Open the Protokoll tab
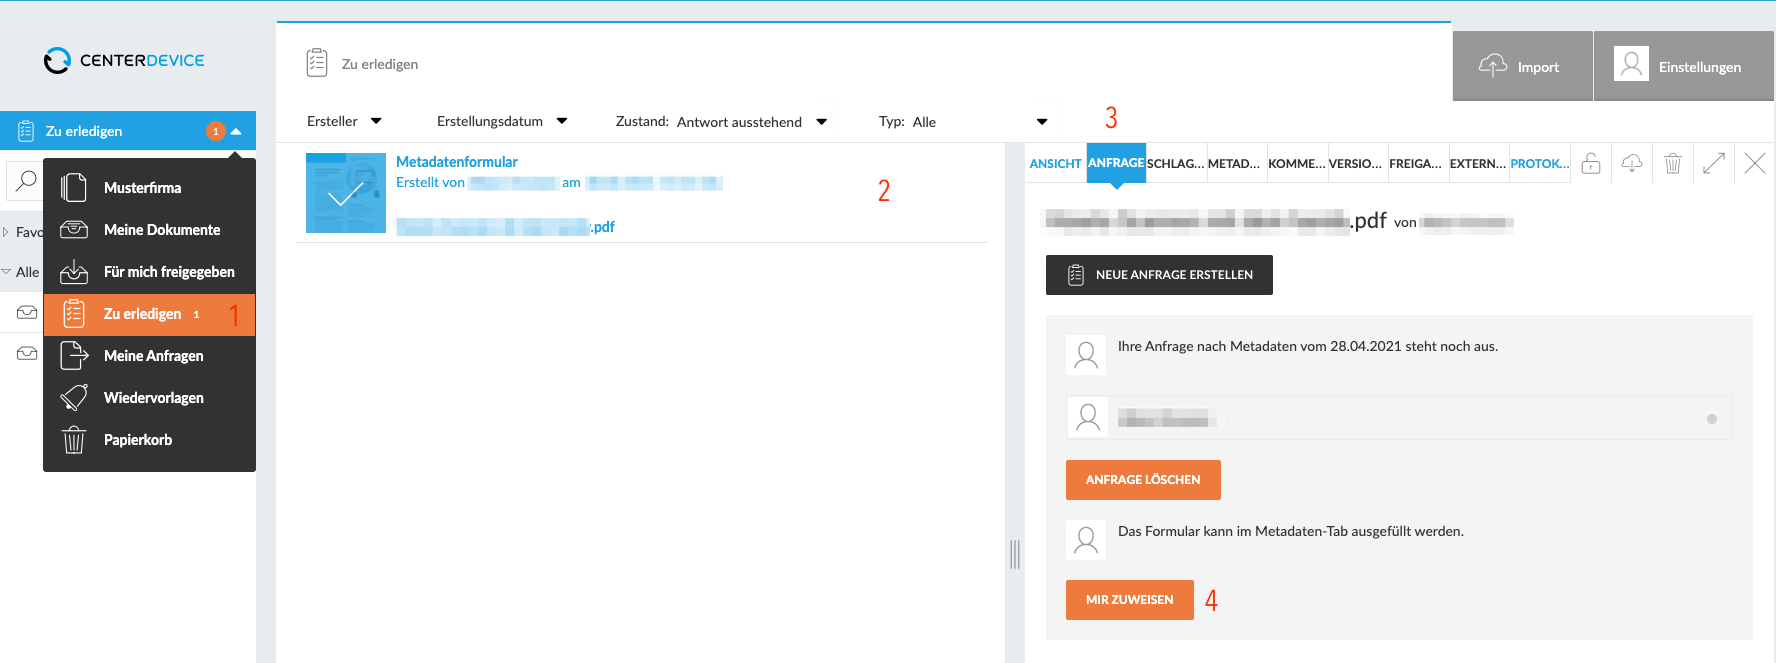Image resolution: width=1776 pixels, height=663 pixels. click(1539, 164)
